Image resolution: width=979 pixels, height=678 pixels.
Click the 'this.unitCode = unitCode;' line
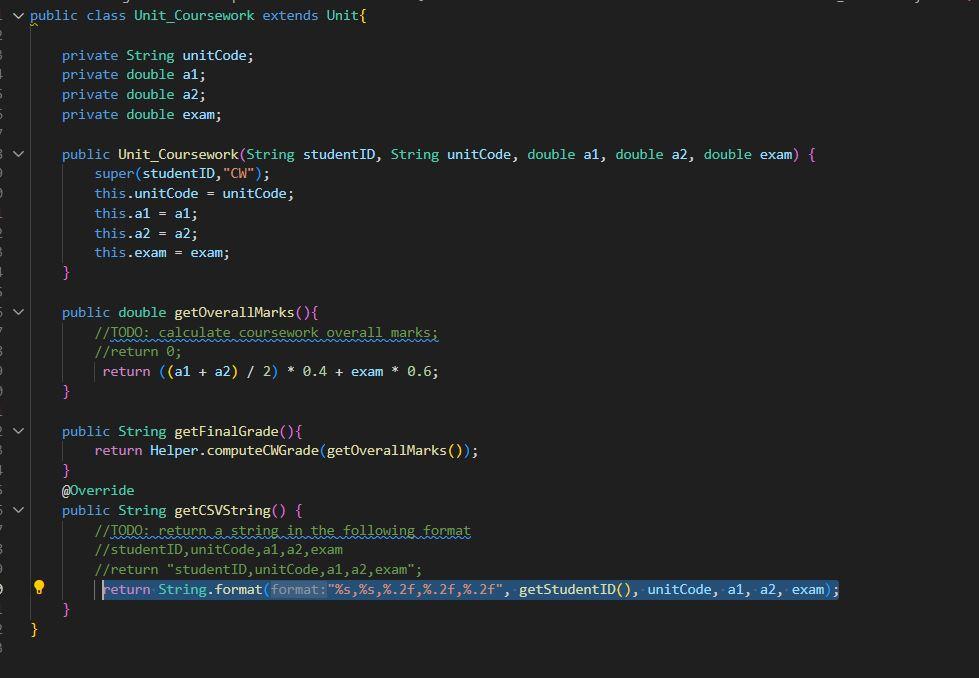pyautogui.click(x=194, y=194)
